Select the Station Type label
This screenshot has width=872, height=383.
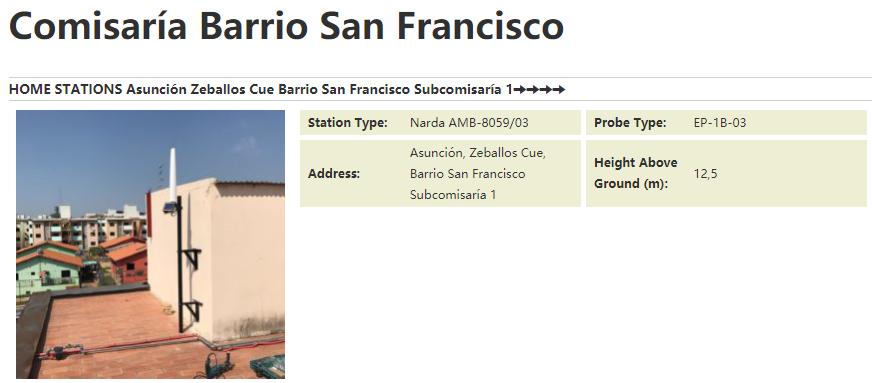coord(348,123)
